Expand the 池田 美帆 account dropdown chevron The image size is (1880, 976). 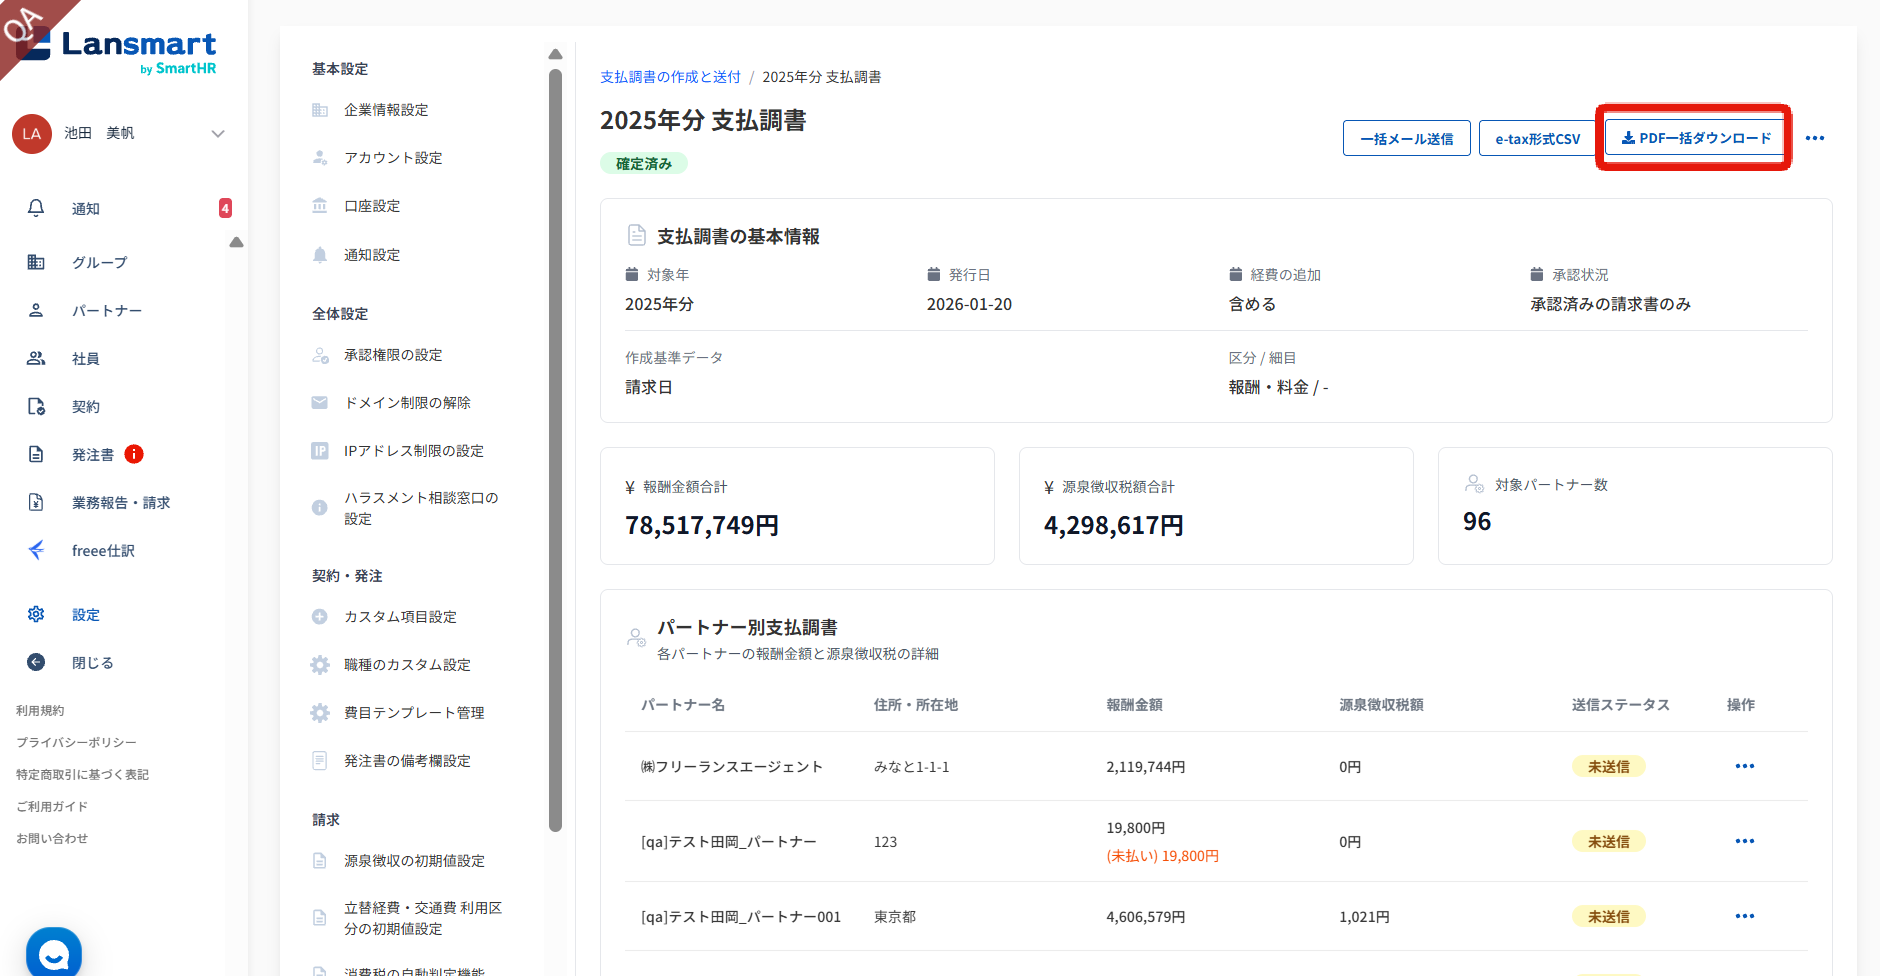point(218,134)
